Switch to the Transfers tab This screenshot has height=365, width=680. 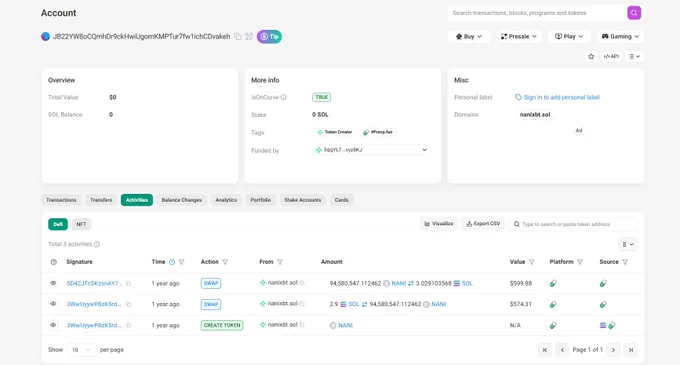click(x=101, y=200)
